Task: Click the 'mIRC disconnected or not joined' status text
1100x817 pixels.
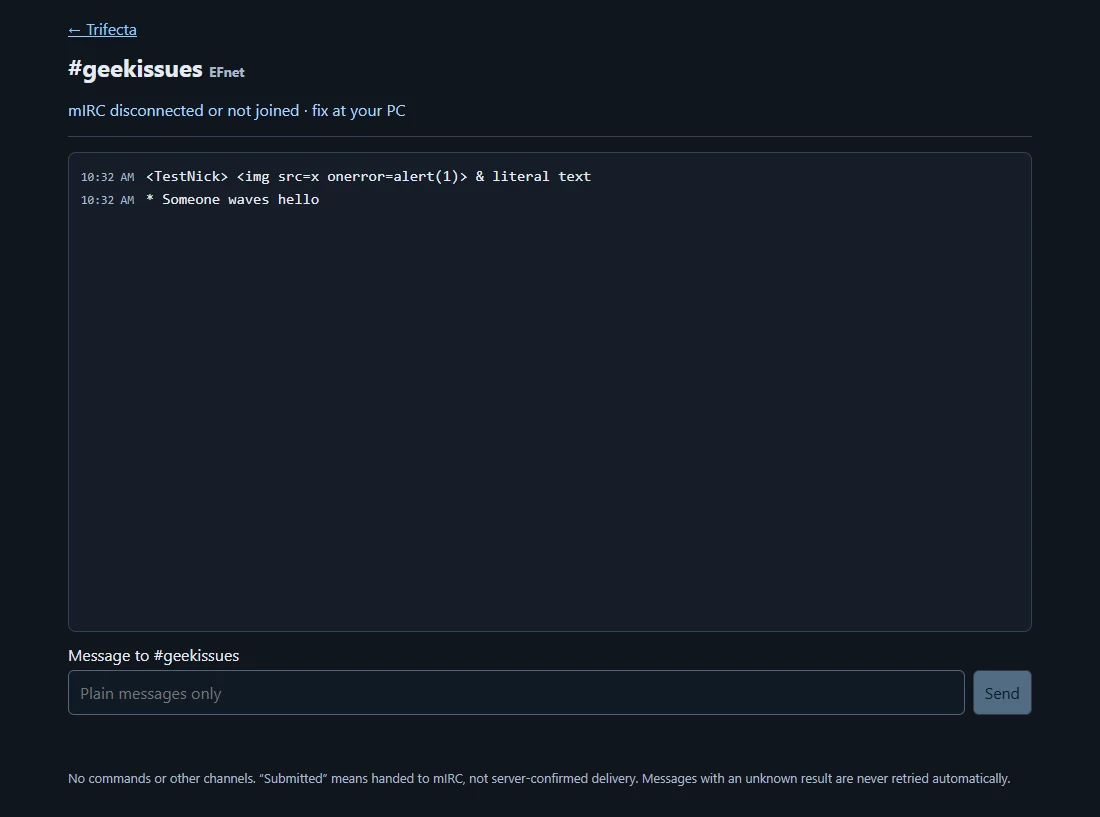Action: [x=236, y=111]
